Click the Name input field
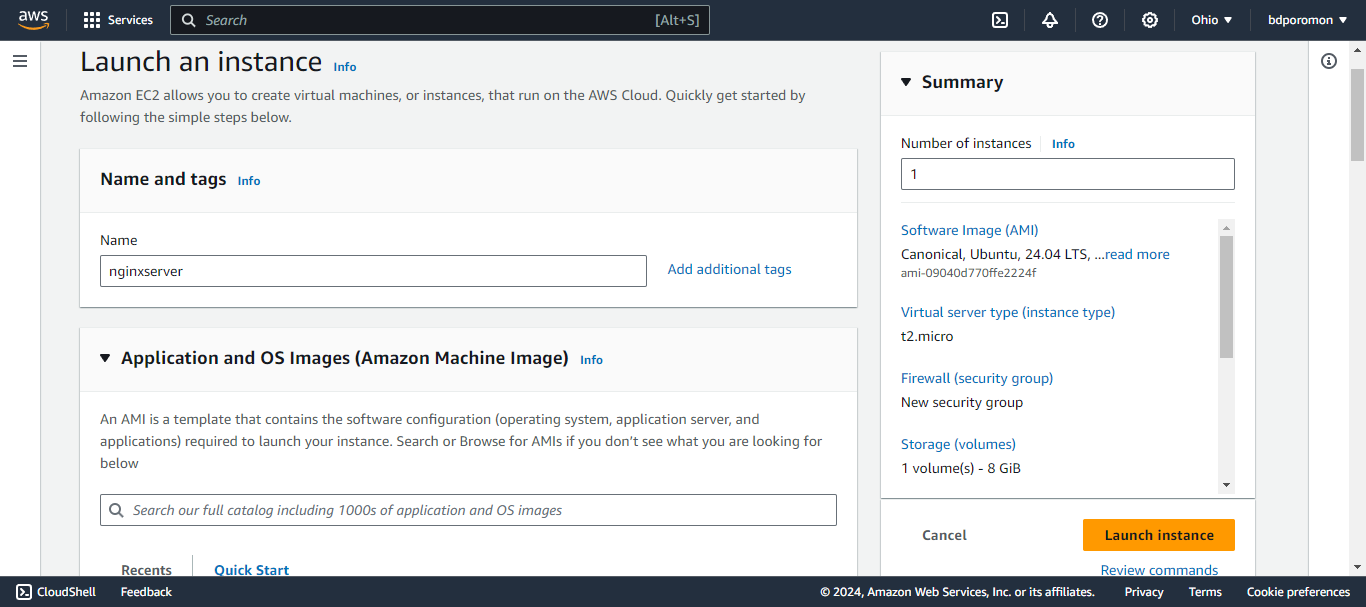Screen dimensions: 1366x607 (x=373, y=271)
